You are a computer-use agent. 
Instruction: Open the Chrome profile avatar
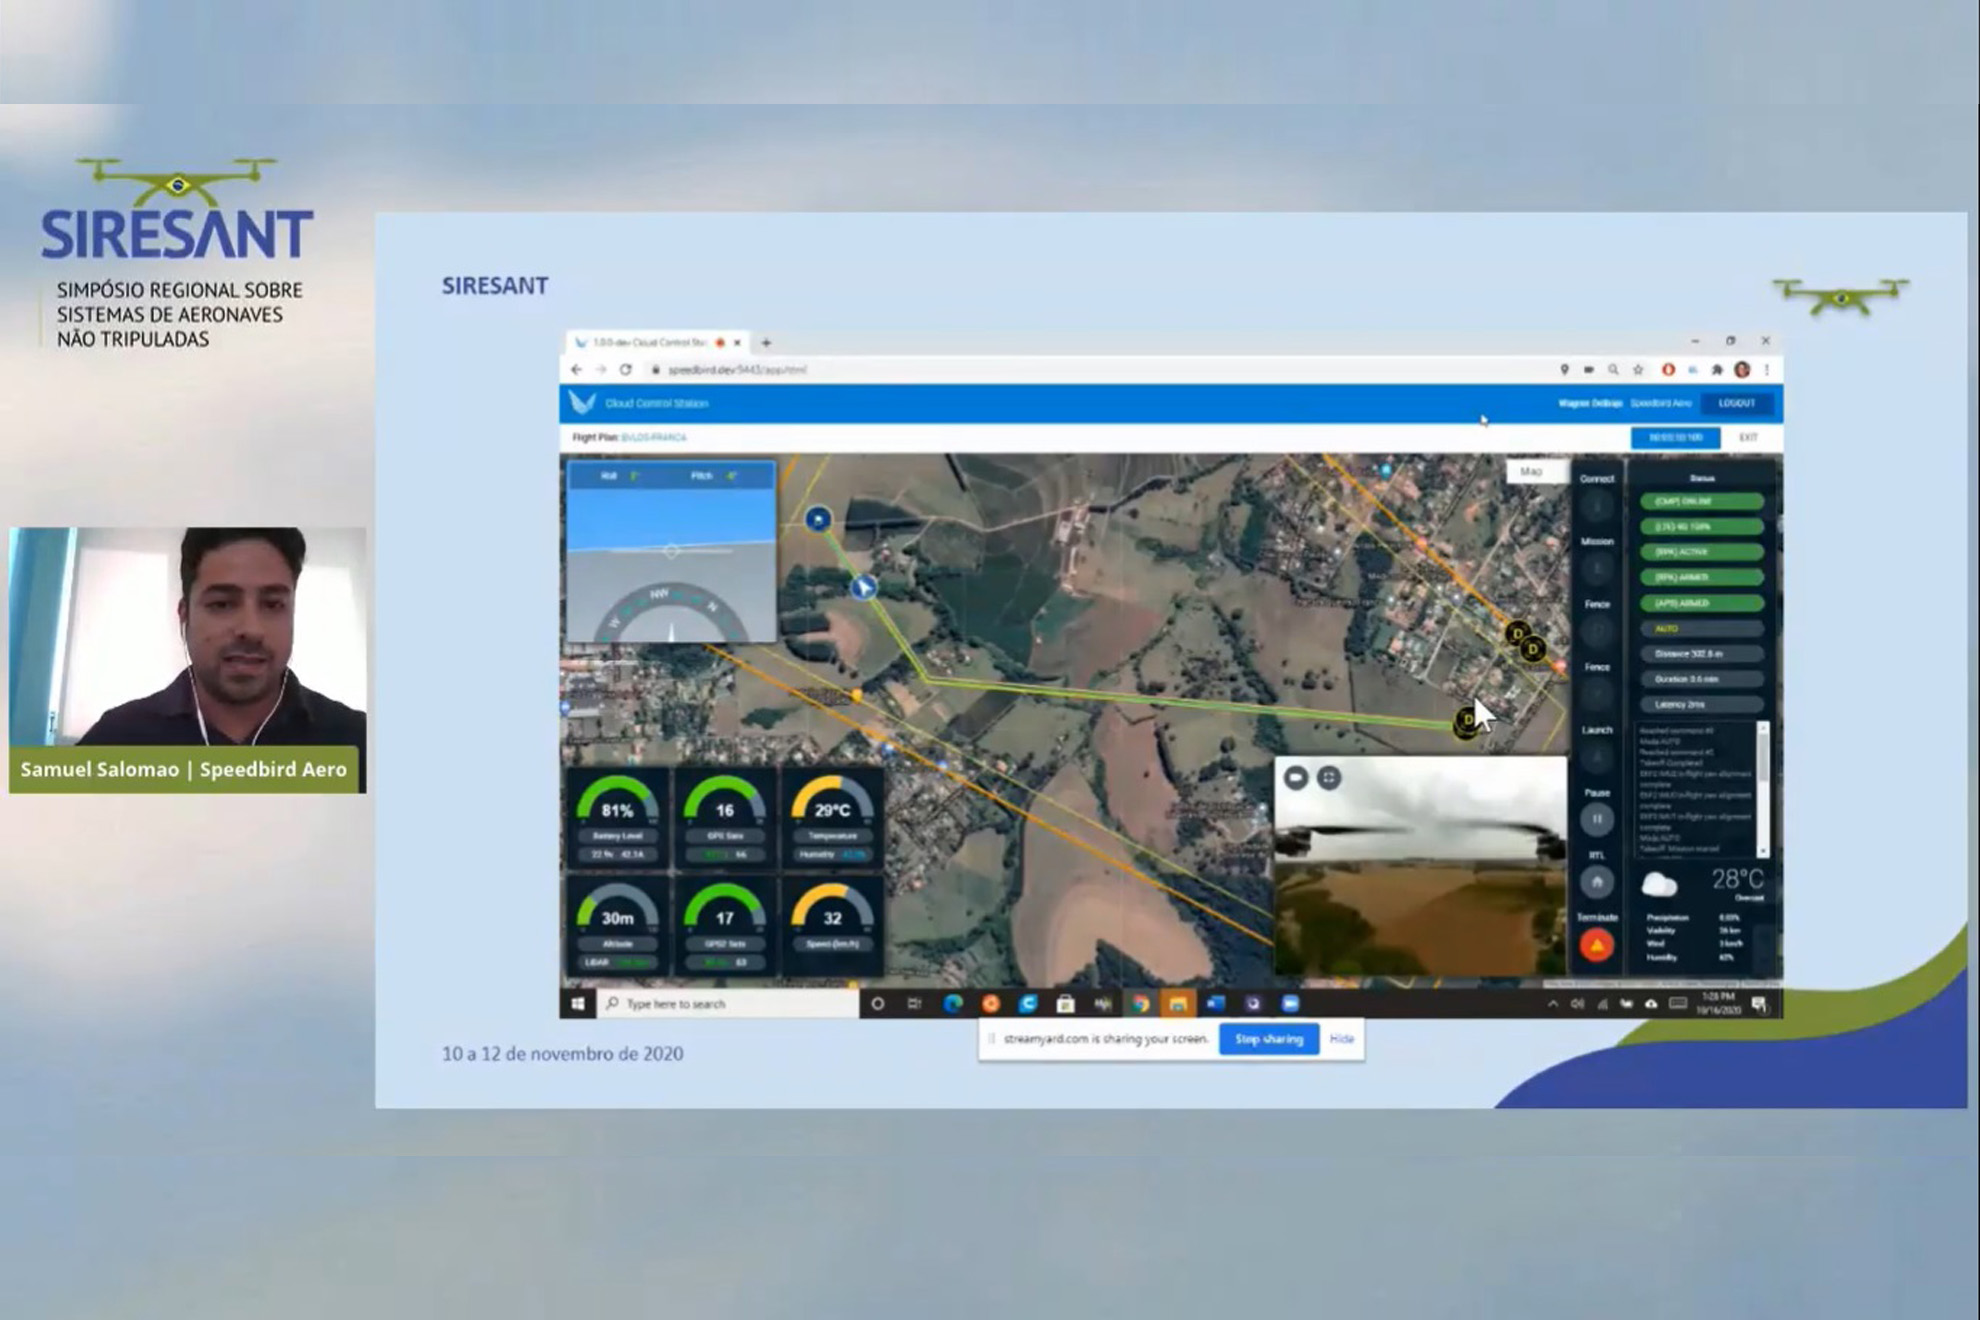point(1742,369)
